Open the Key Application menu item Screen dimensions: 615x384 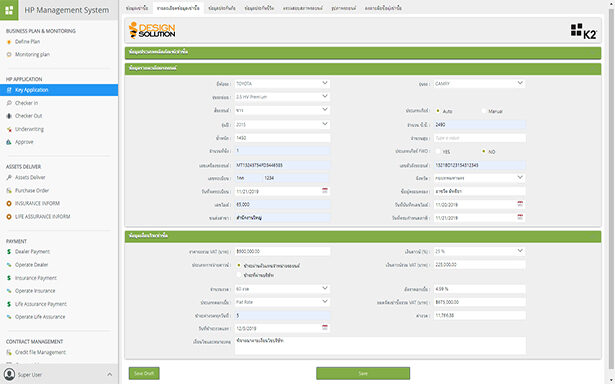coord(59,90)
